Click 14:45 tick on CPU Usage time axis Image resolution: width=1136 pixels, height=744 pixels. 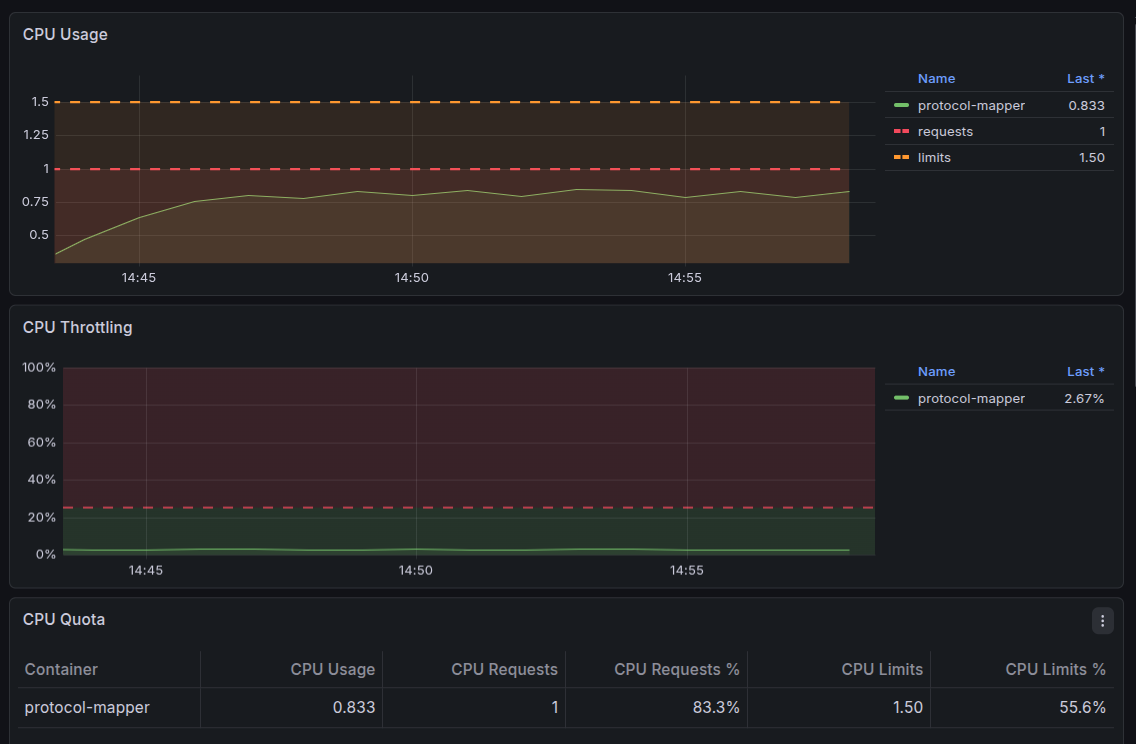[138, 277]
